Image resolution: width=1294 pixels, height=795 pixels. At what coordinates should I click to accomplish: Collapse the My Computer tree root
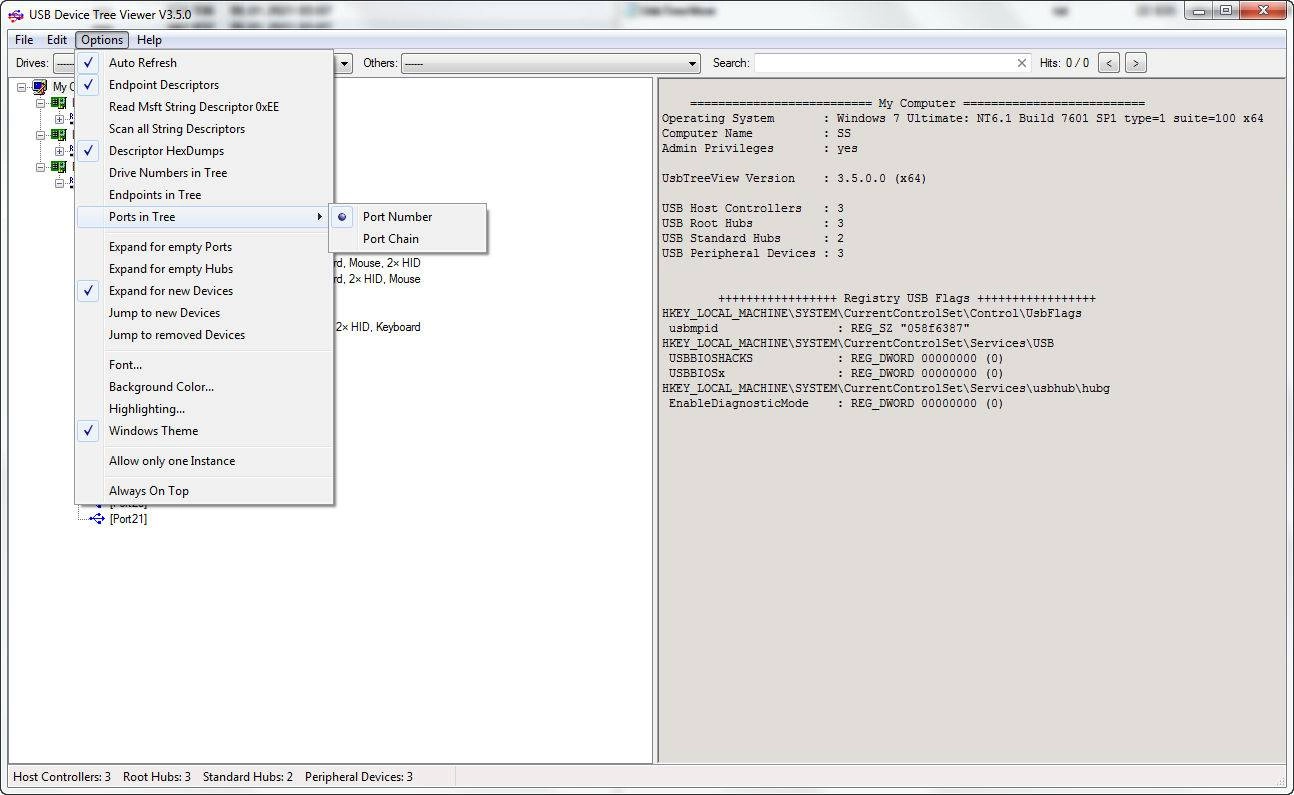click(x=22, y=87)
